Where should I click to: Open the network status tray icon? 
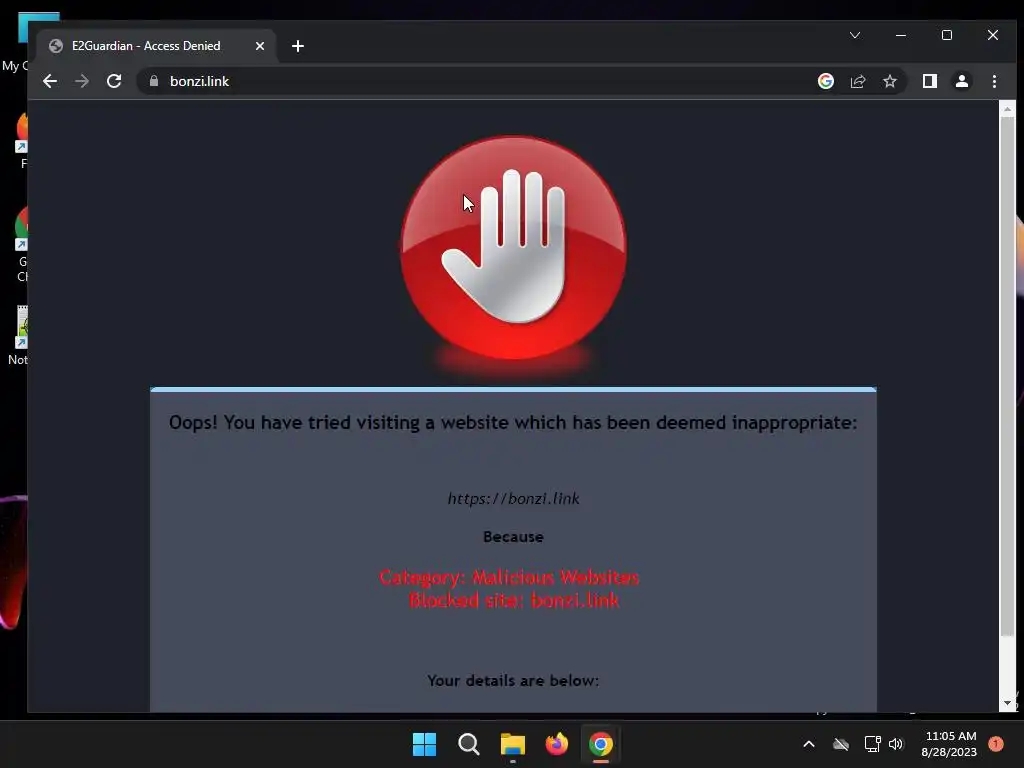point(872,744)
